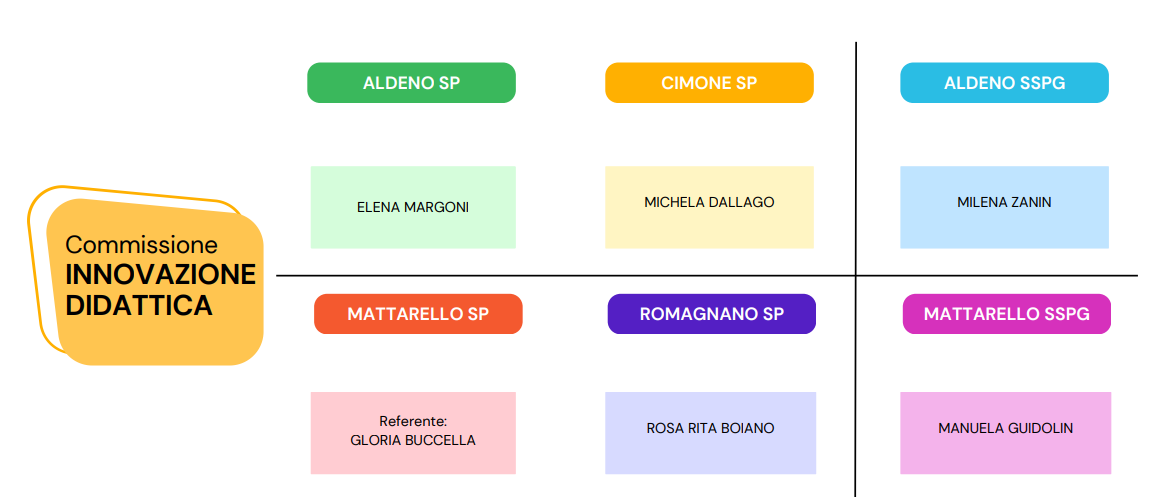Select the orange CIMONE SP label
The width and height of the screenshot is (1162, 497).
click(709, 82)
